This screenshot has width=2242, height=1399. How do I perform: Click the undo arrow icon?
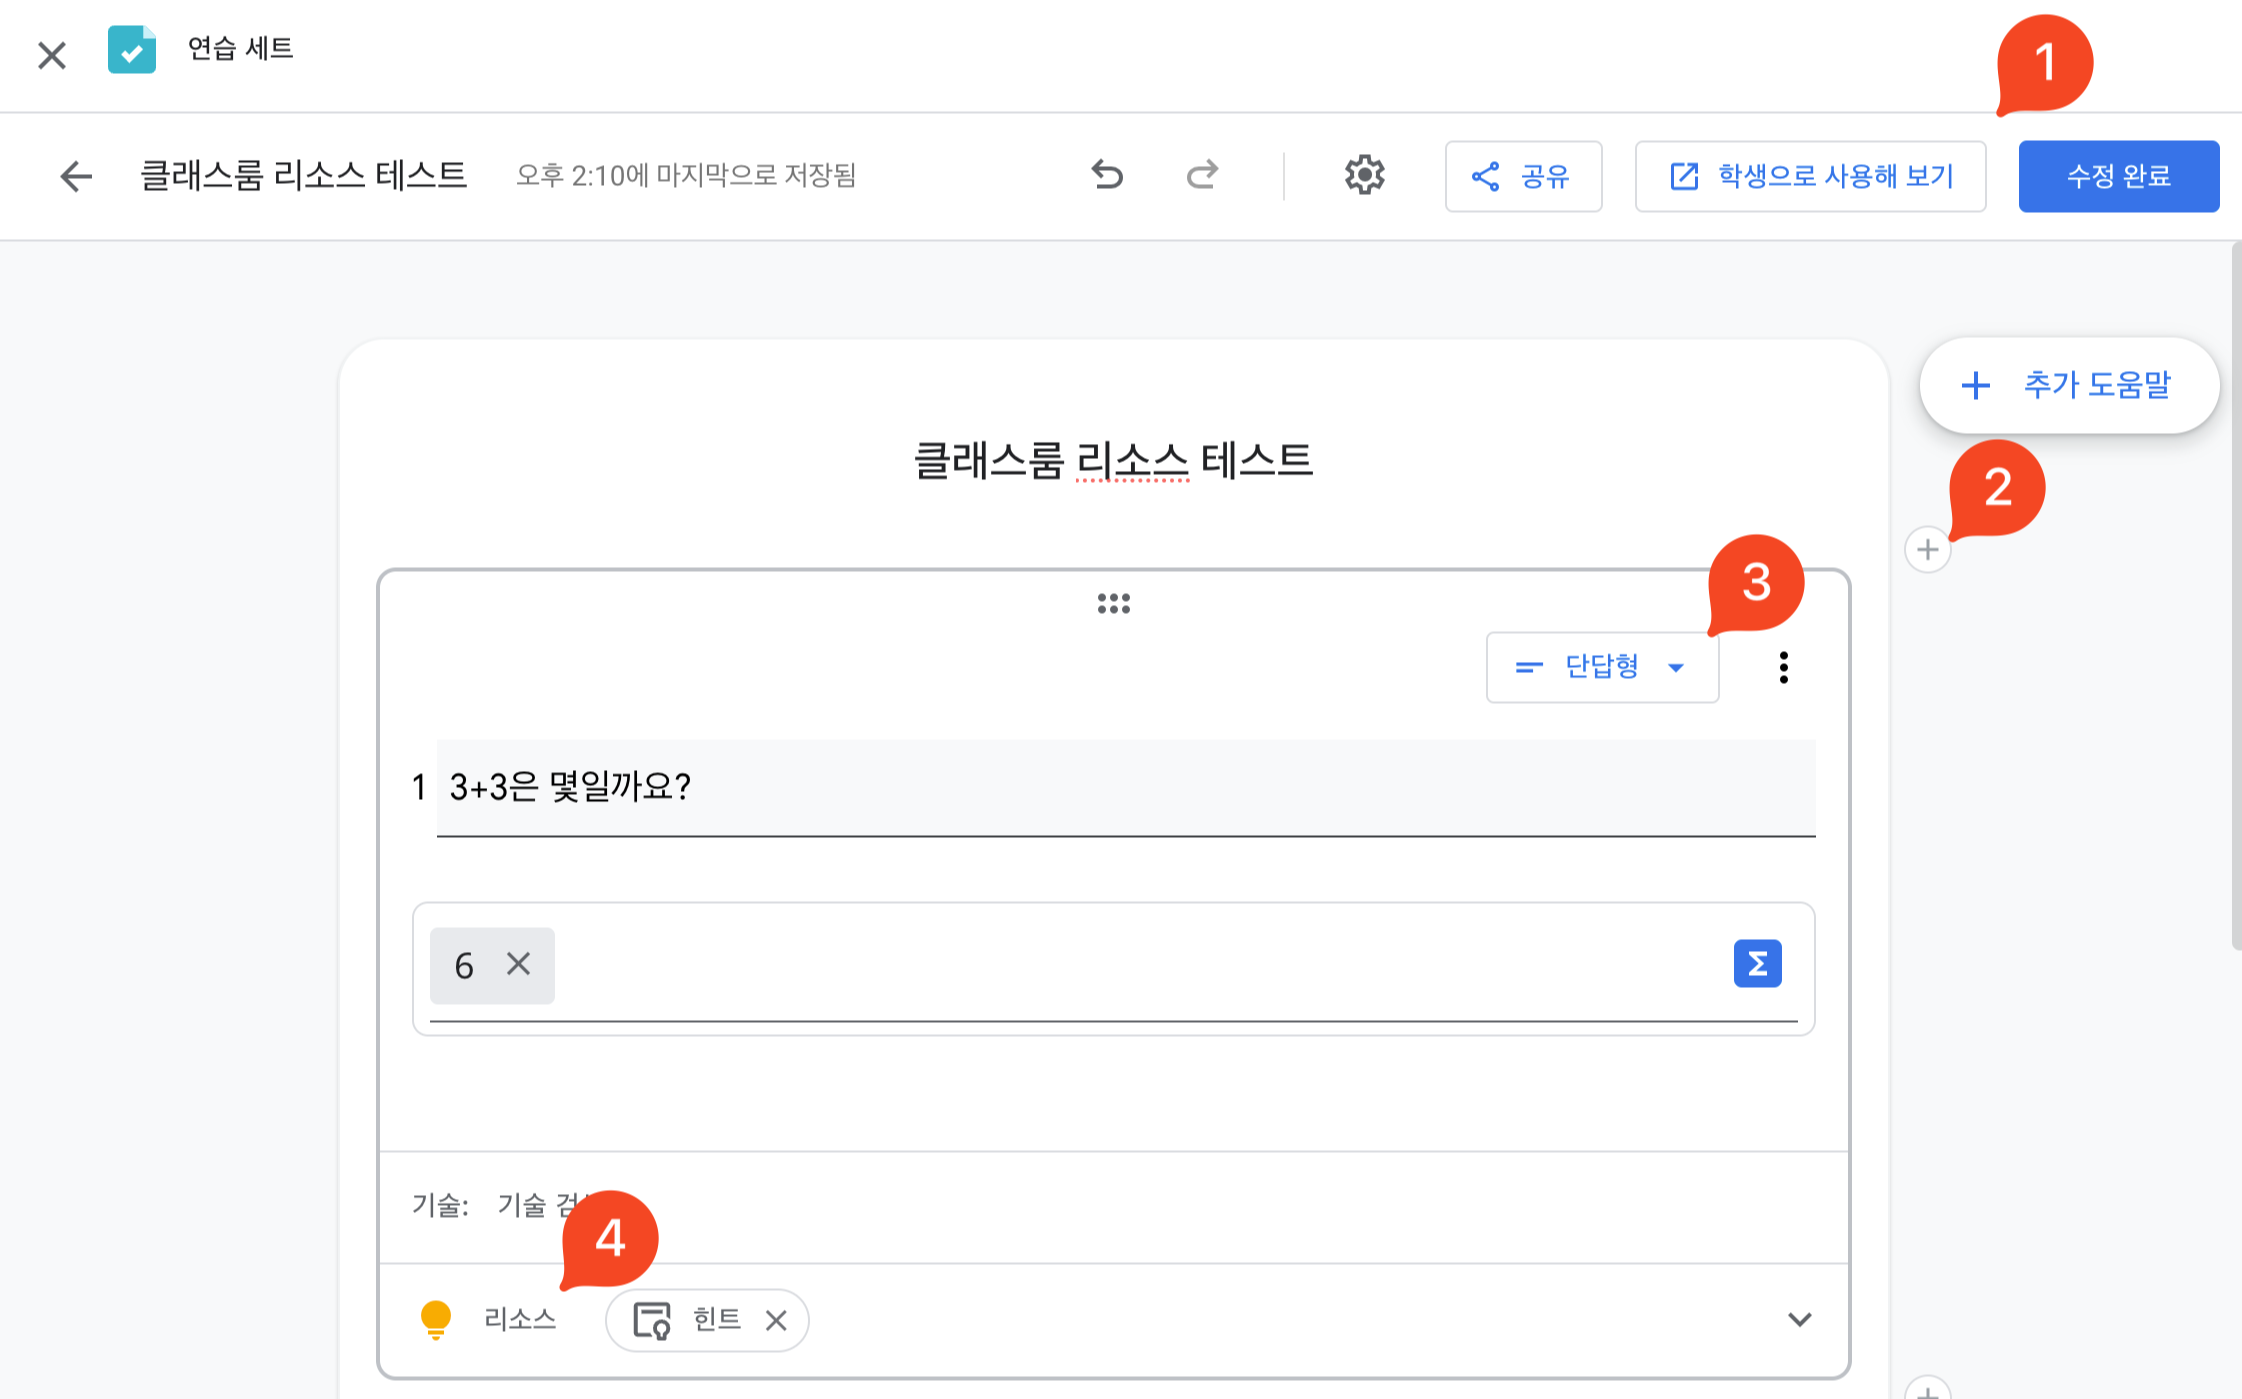[1107, 175]
